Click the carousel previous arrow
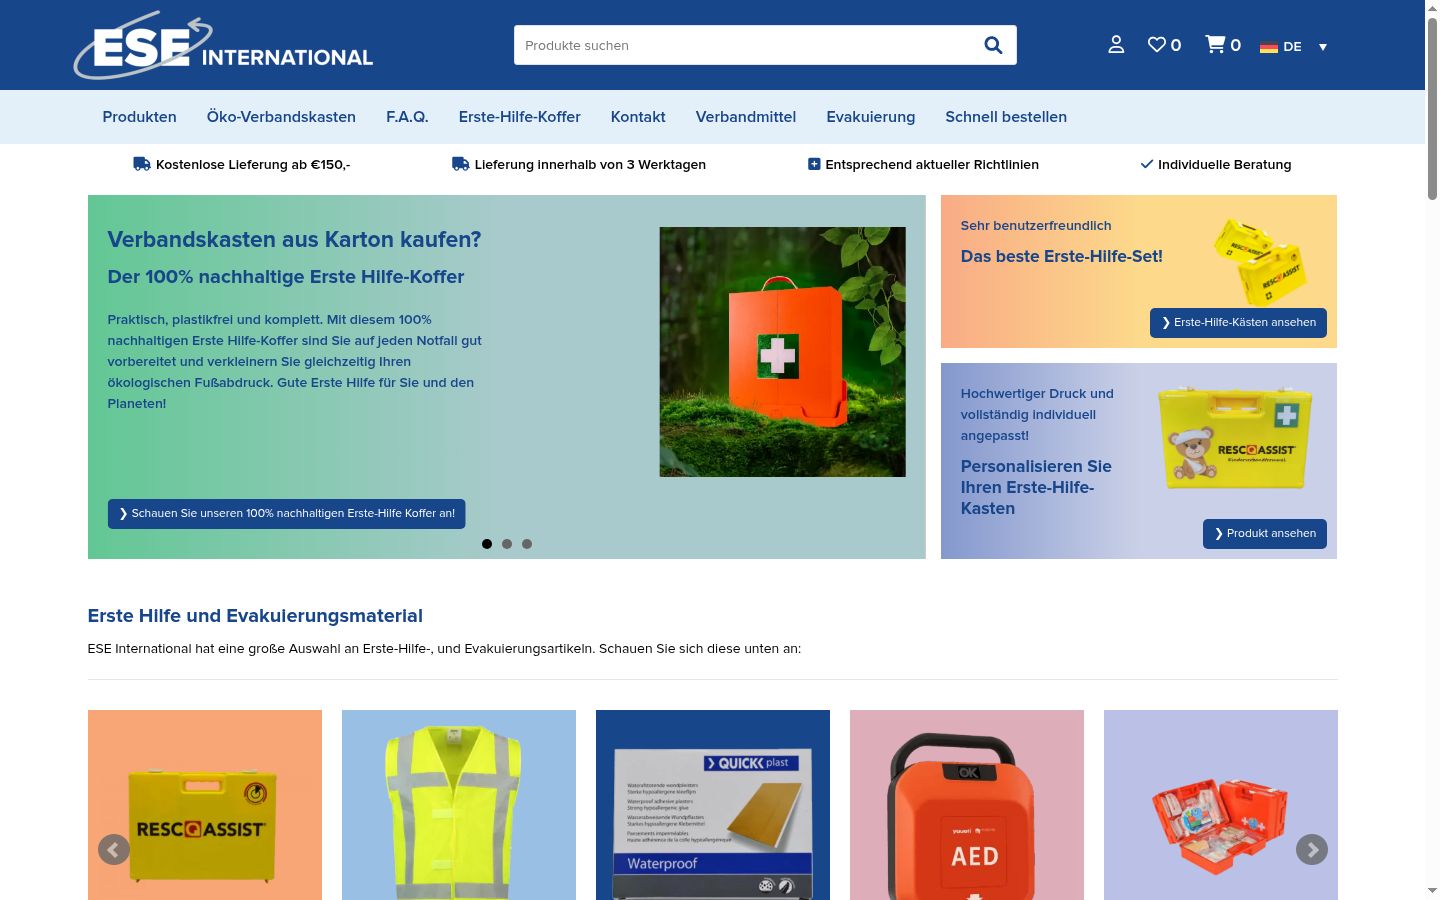 click(x=114, y=850)
